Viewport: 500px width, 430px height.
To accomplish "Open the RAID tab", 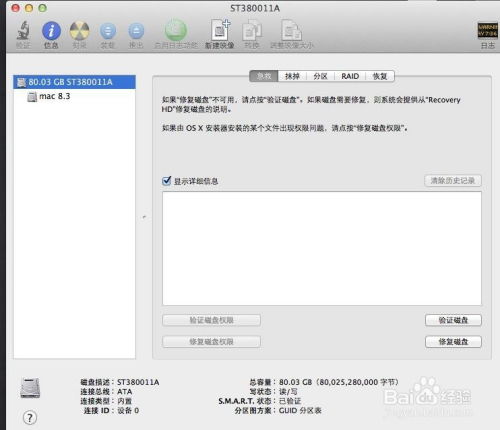I will click(350, 76).
